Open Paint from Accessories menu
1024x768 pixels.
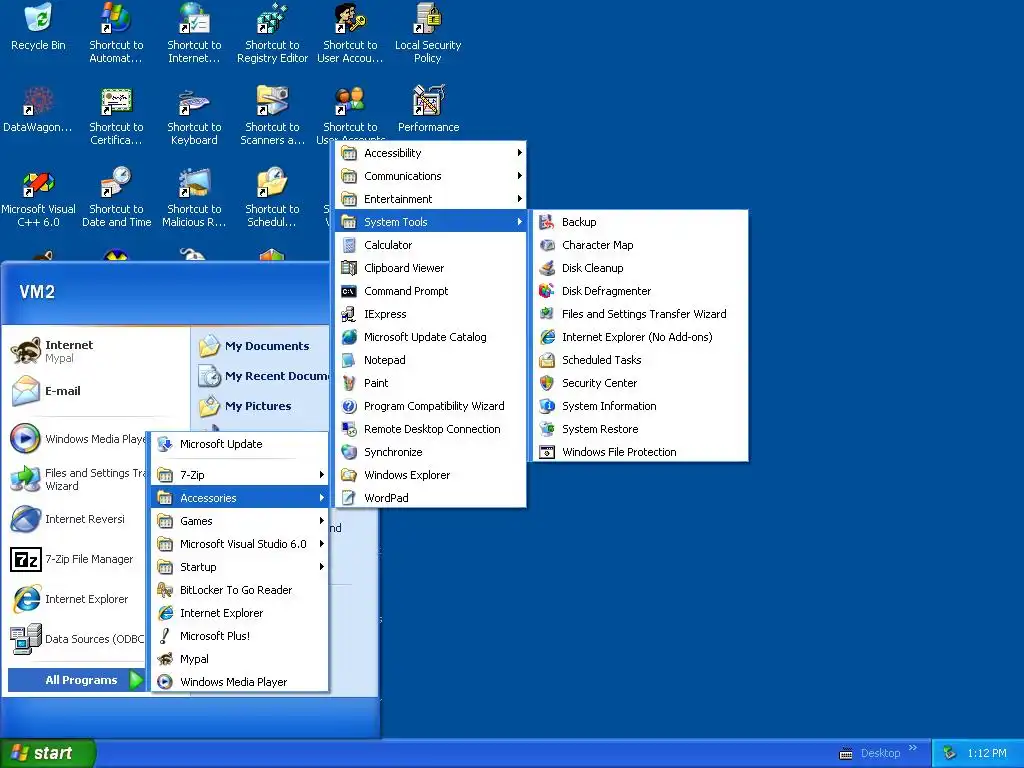click(431, 383)
